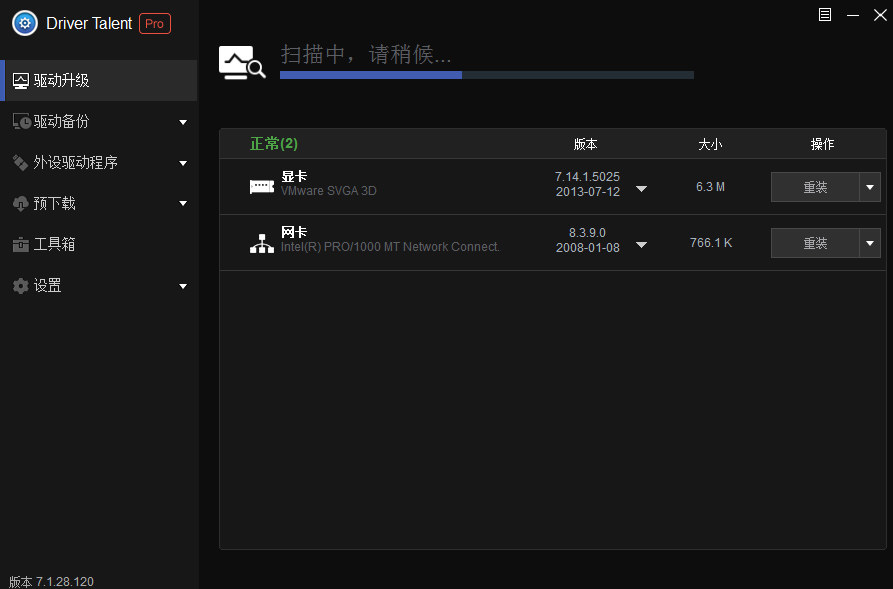This screenshot has height=589, width=893.
Task: Click the Driver Talent gear logo
Action: (x=24, y=23)
